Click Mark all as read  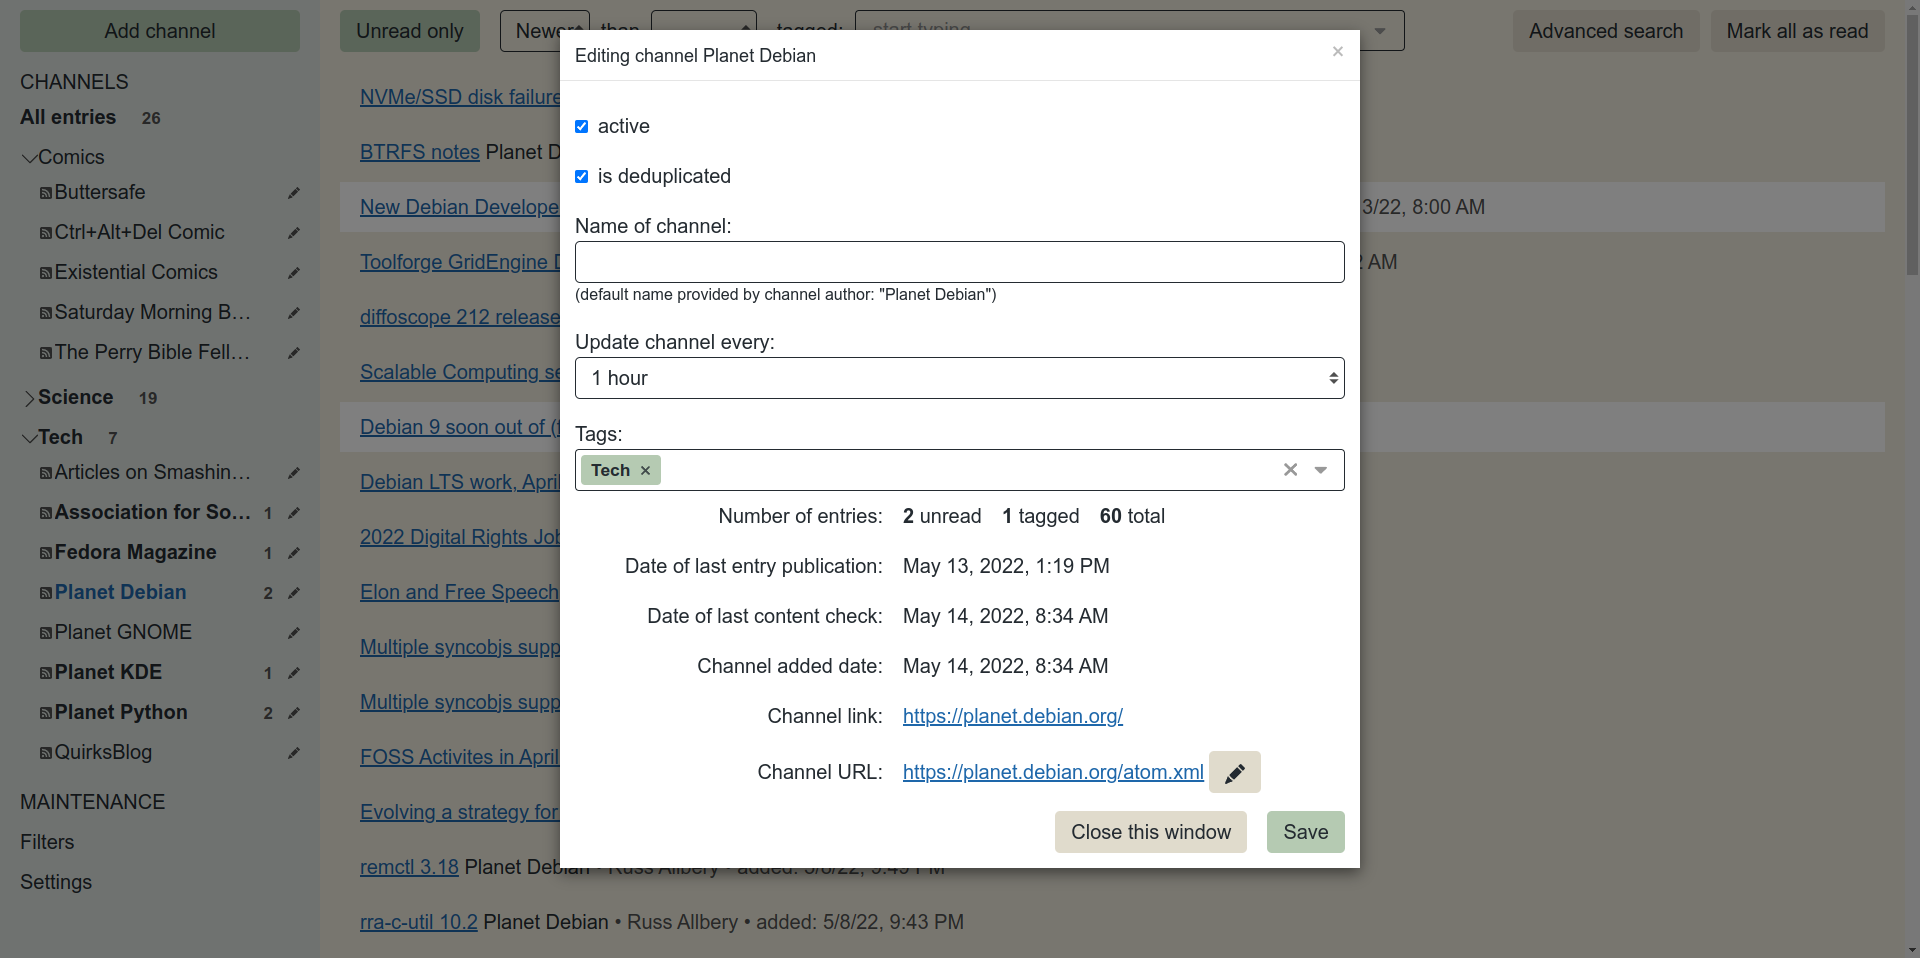(x=1798, y=31)
